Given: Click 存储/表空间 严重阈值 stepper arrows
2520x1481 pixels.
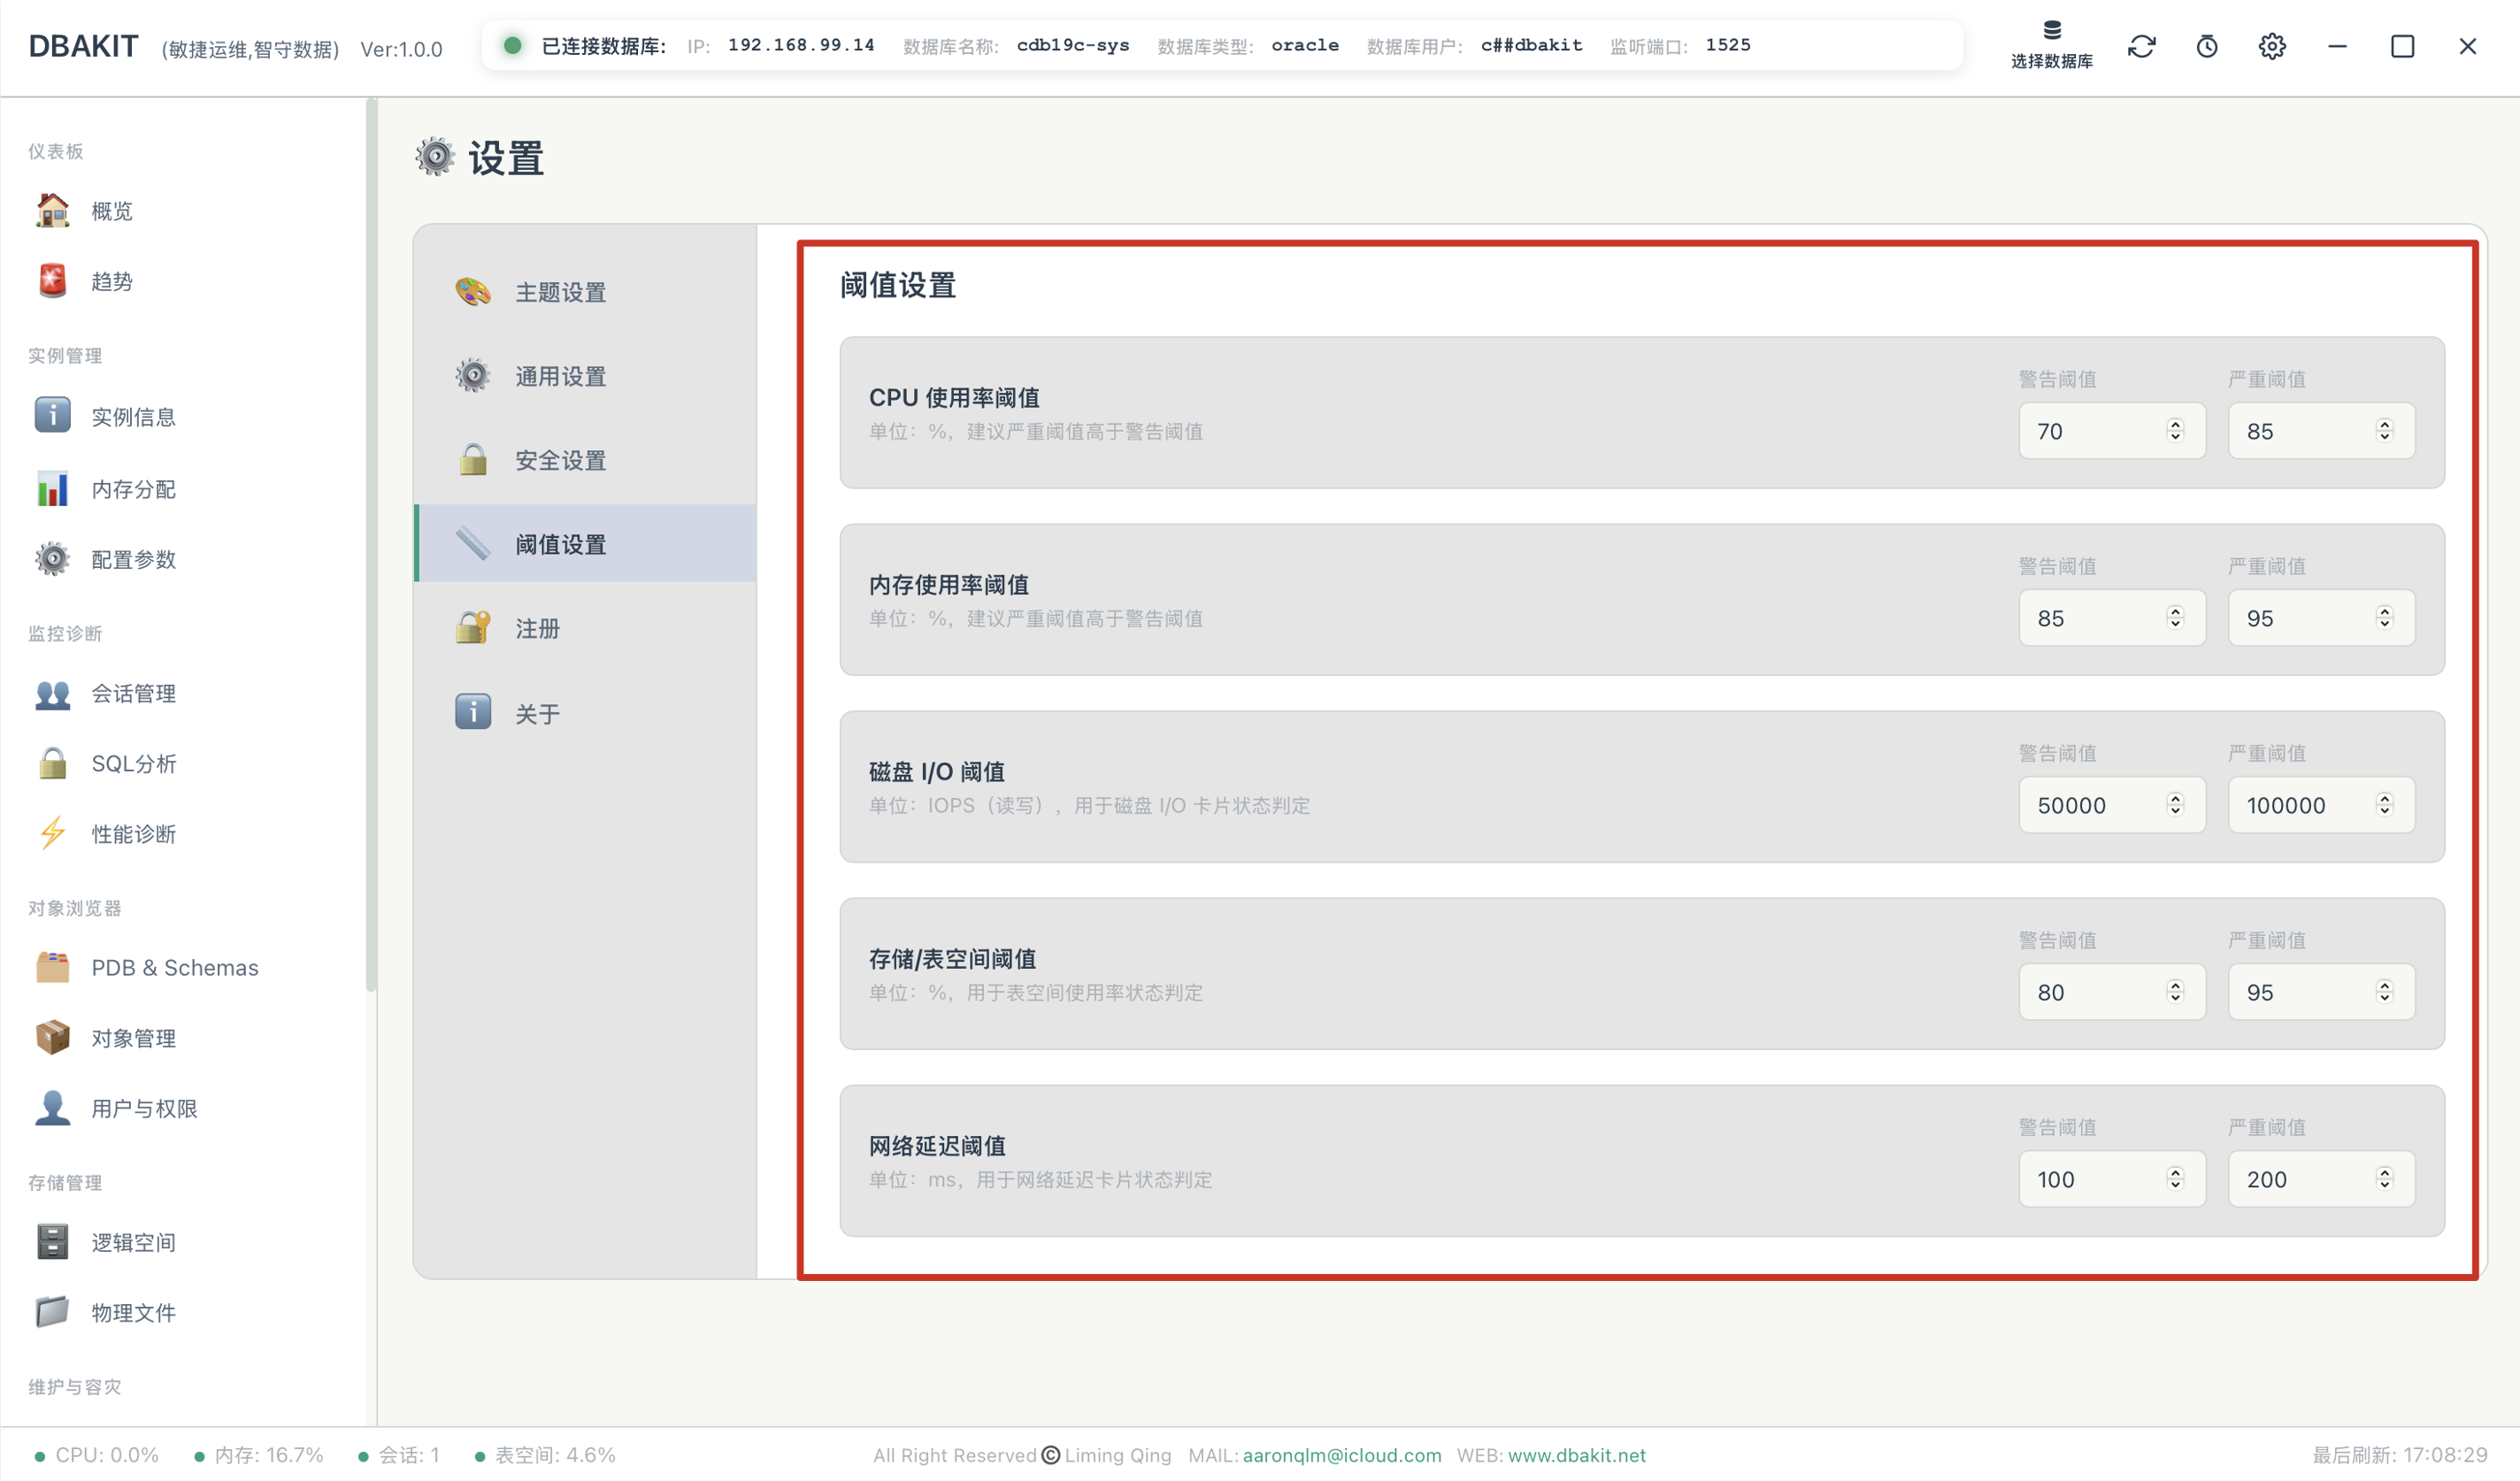Looking at the screenshot, I should click(2384, 992).
